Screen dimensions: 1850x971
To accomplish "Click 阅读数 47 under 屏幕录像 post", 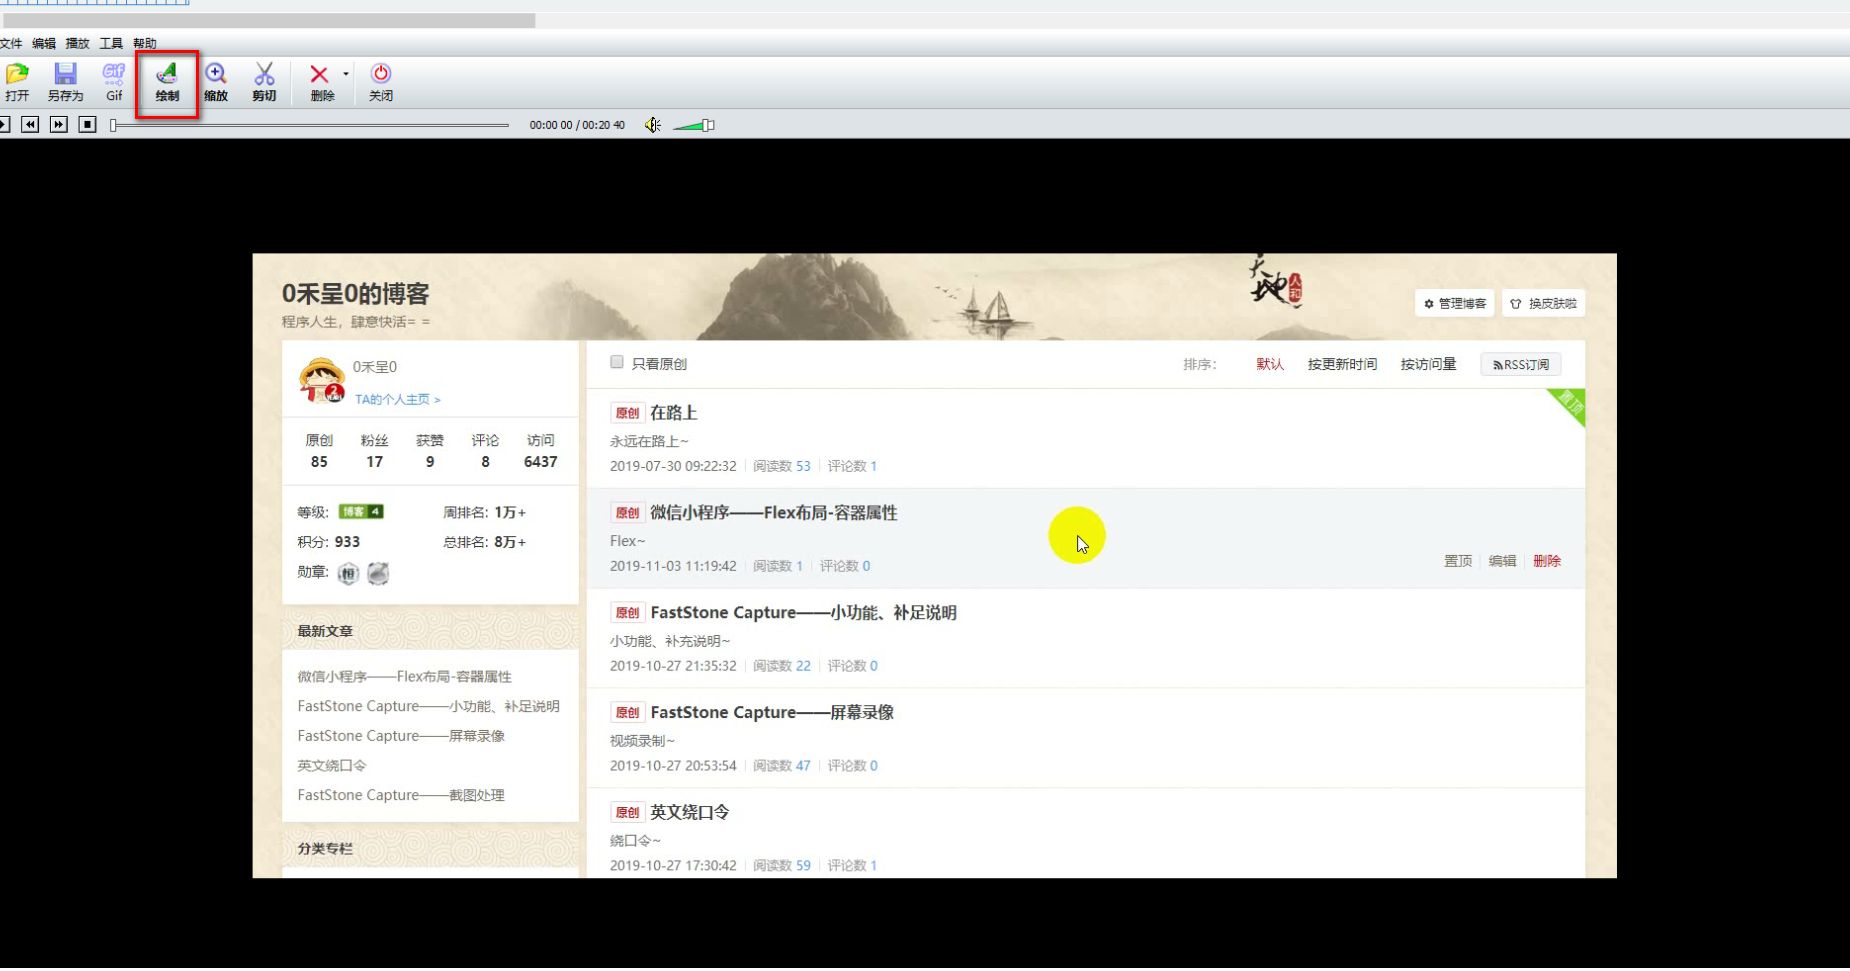I will (x=782, y=766).
